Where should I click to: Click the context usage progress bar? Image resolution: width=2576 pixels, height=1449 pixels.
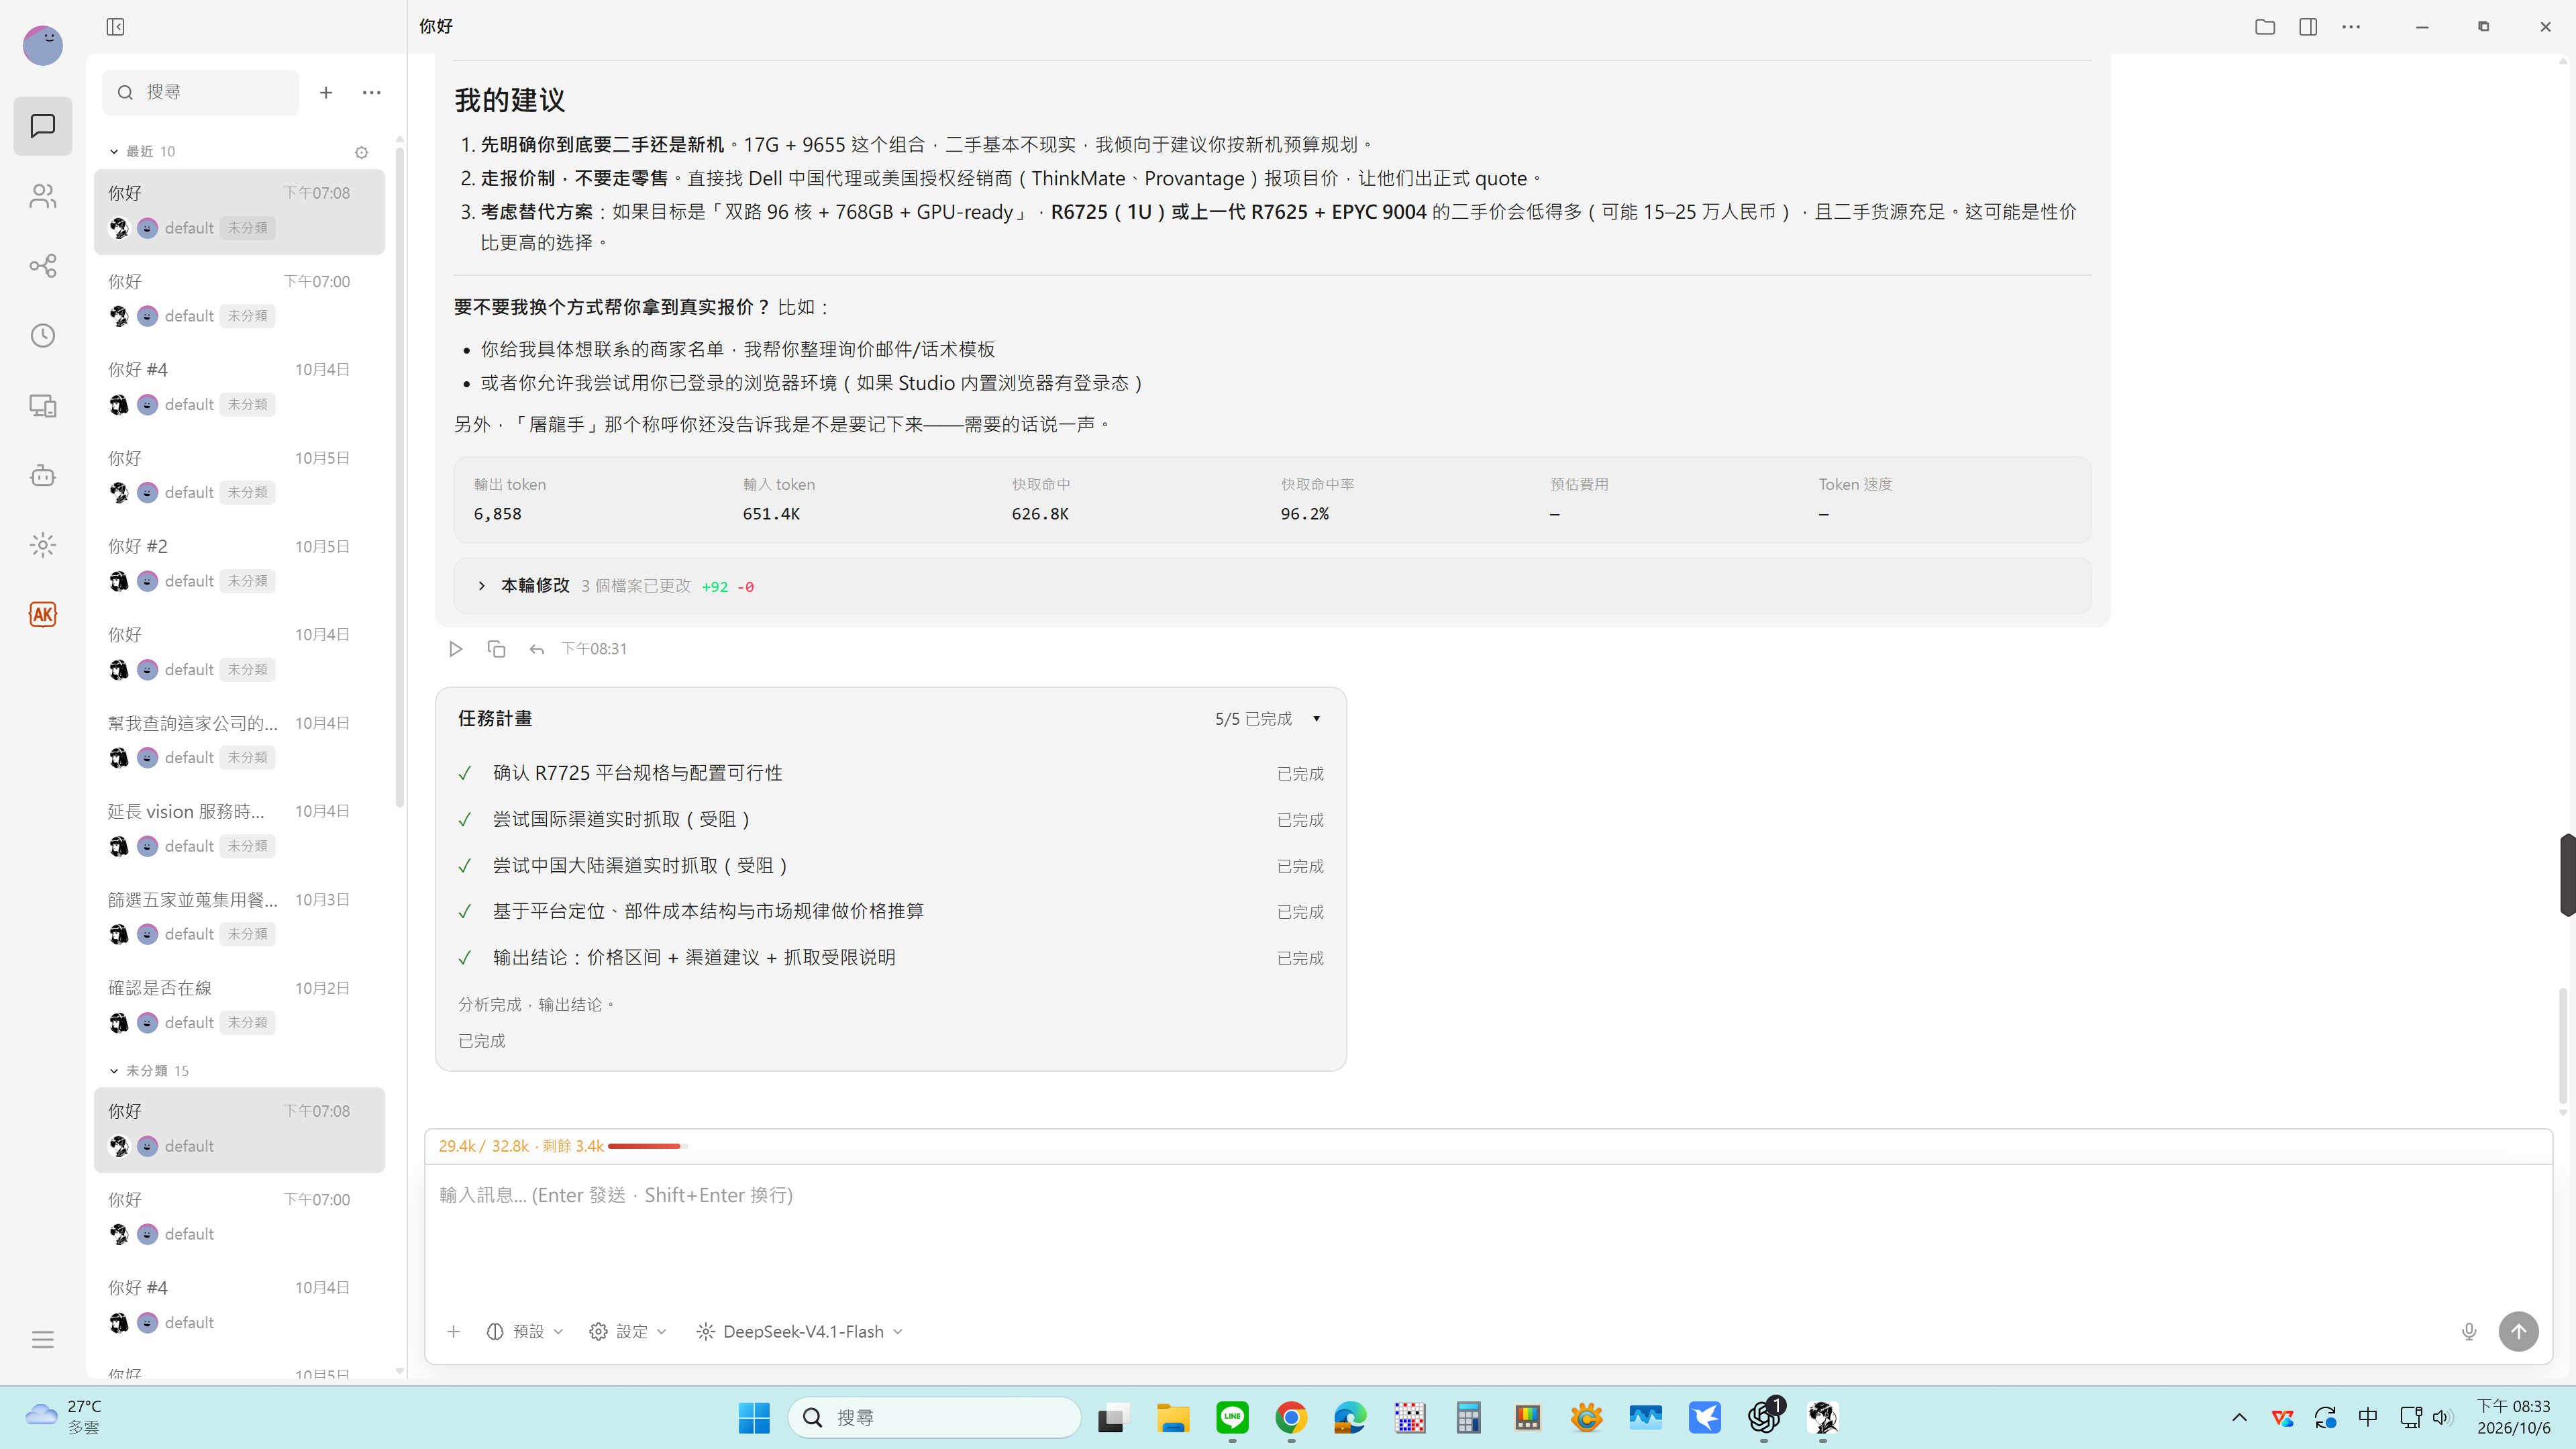tap(647, 1146)
